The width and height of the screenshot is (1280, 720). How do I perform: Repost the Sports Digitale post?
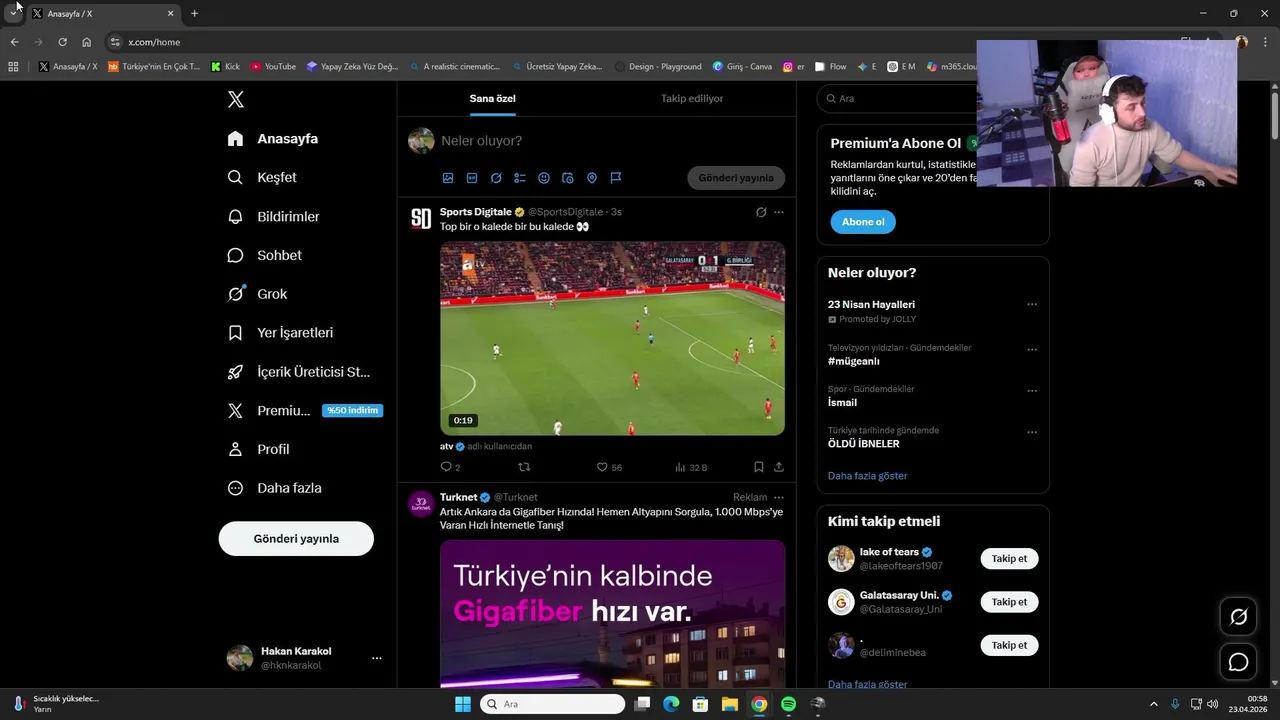524,467
